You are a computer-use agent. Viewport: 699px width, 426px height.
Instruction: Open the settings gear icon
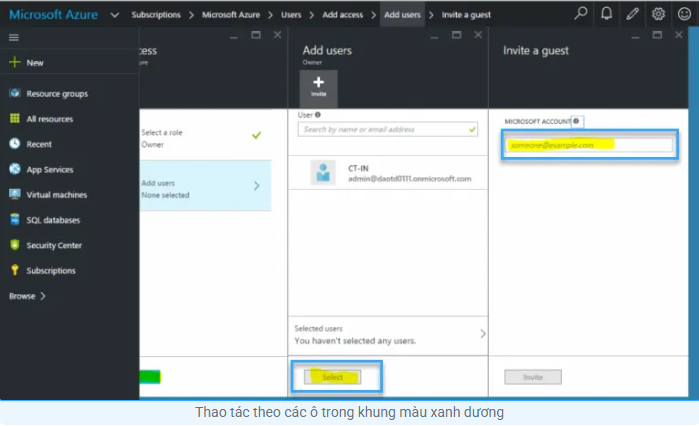658,14
